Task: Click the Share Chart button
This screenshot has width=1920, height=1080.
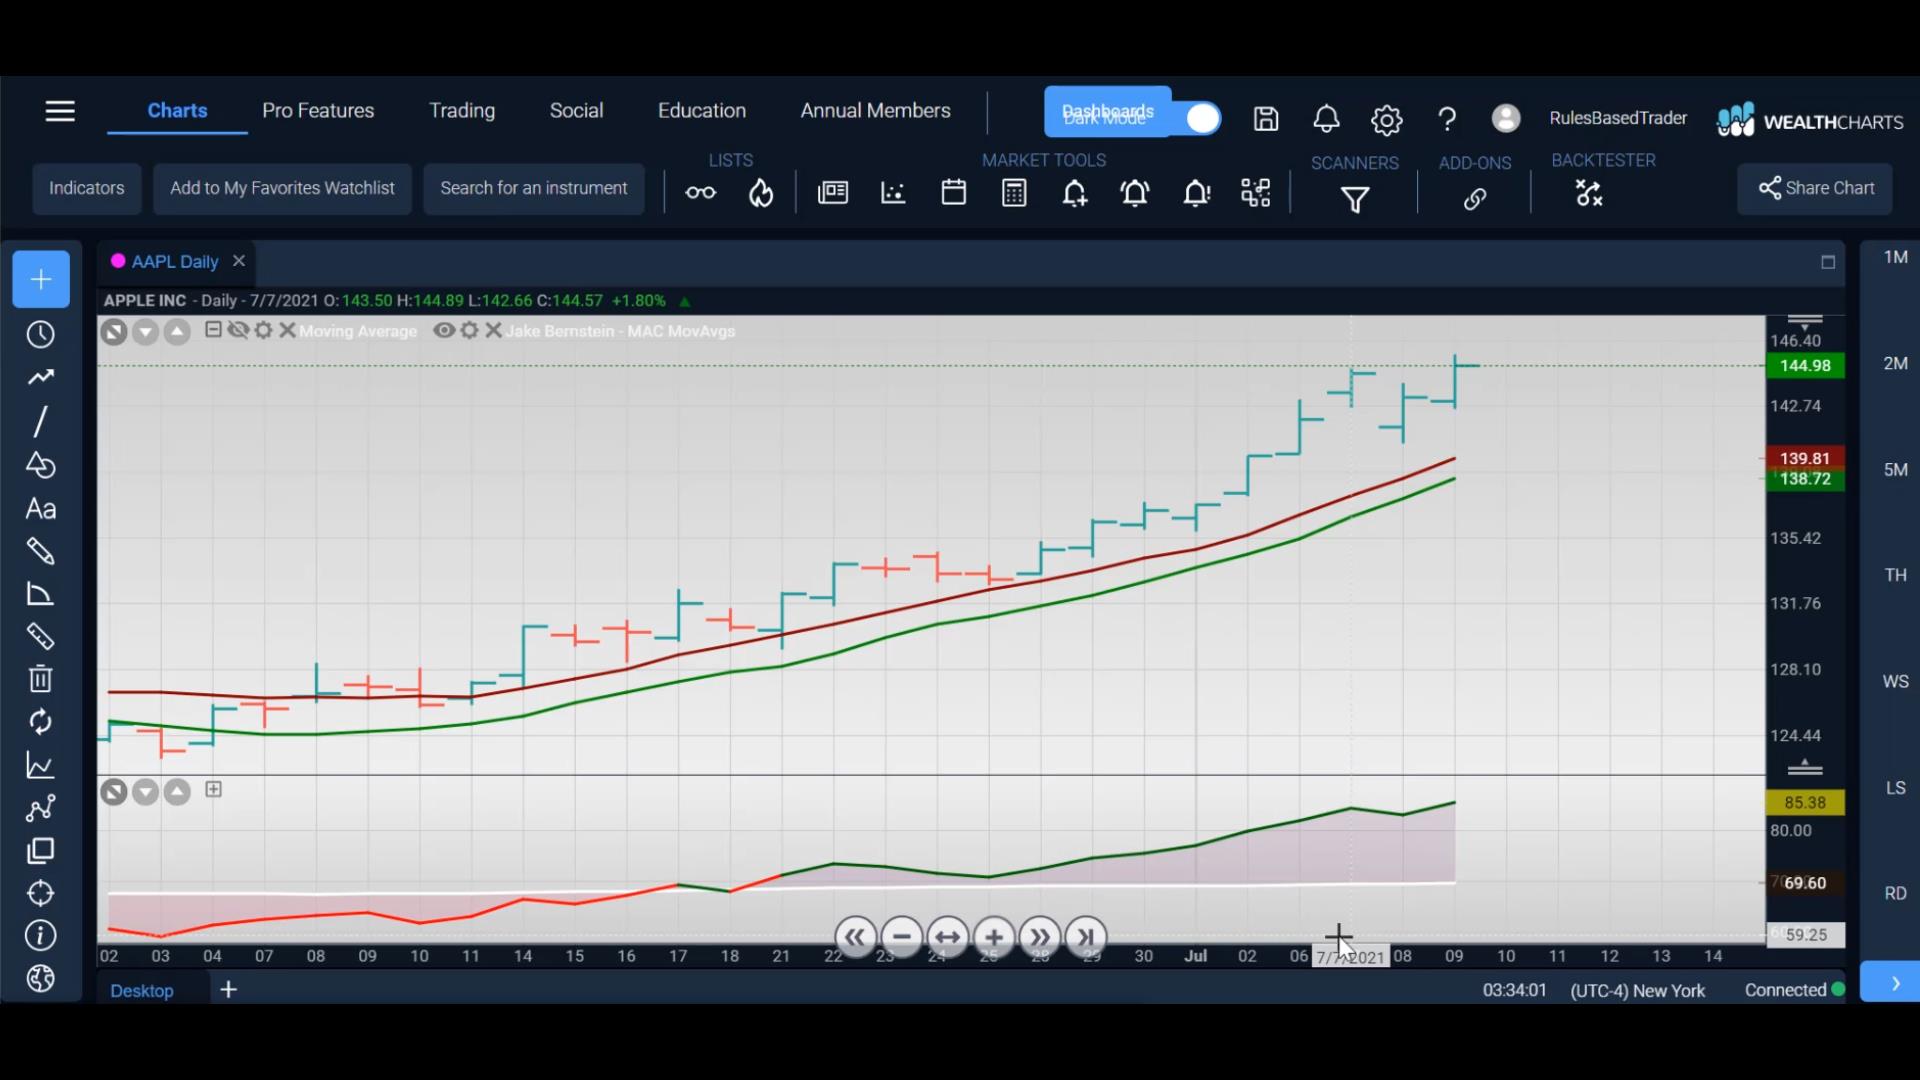Action: pyautogui.click(x=1815, y=189)
